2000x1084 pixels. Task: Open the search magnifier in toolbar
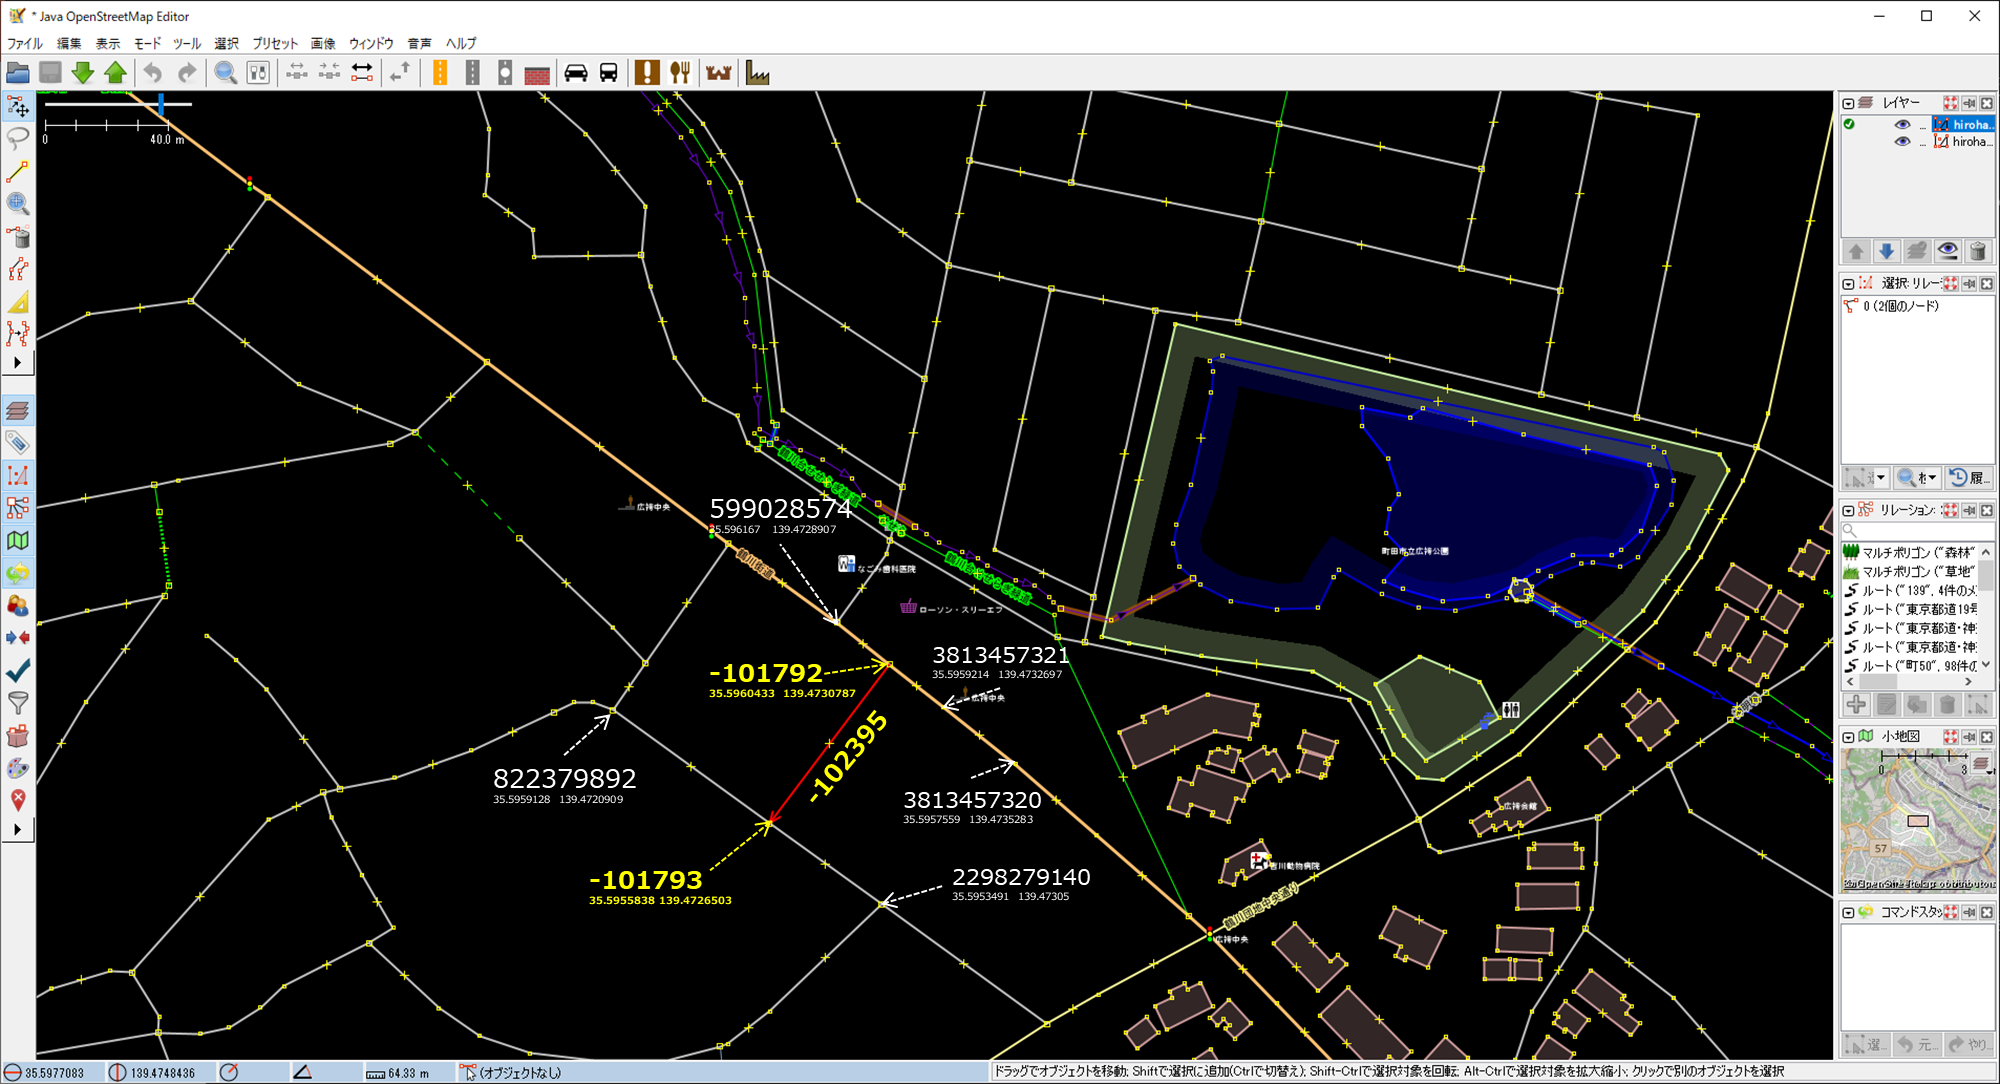226,73
